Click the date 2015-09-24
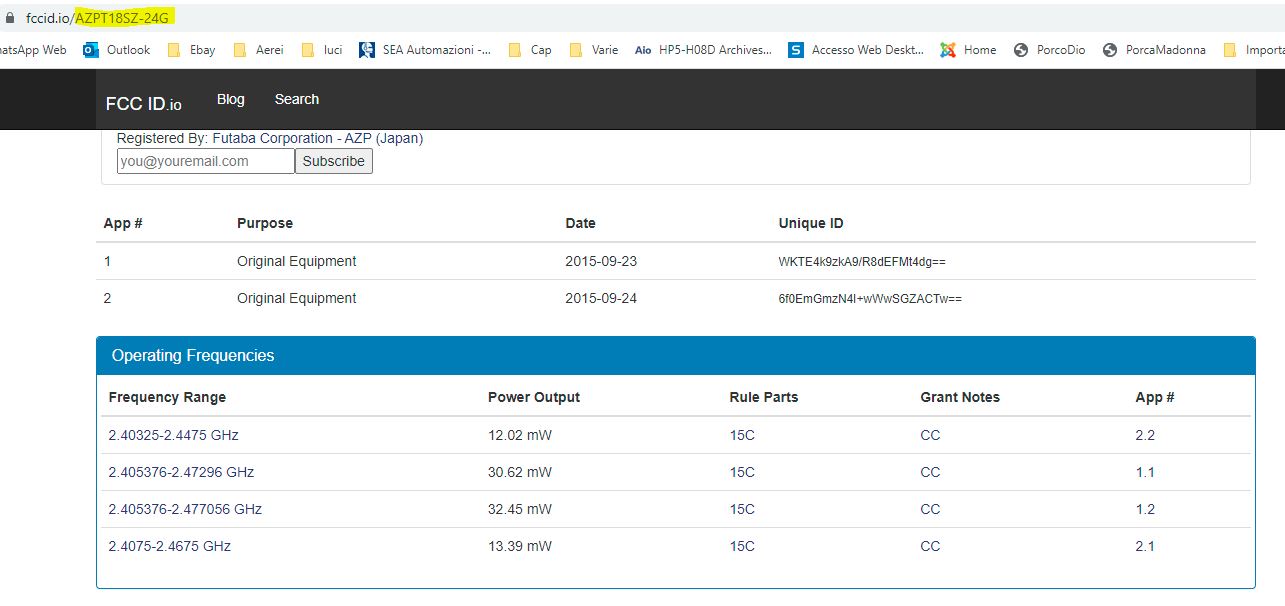The height and width of the screenshot is (606, 1285). 601,298
